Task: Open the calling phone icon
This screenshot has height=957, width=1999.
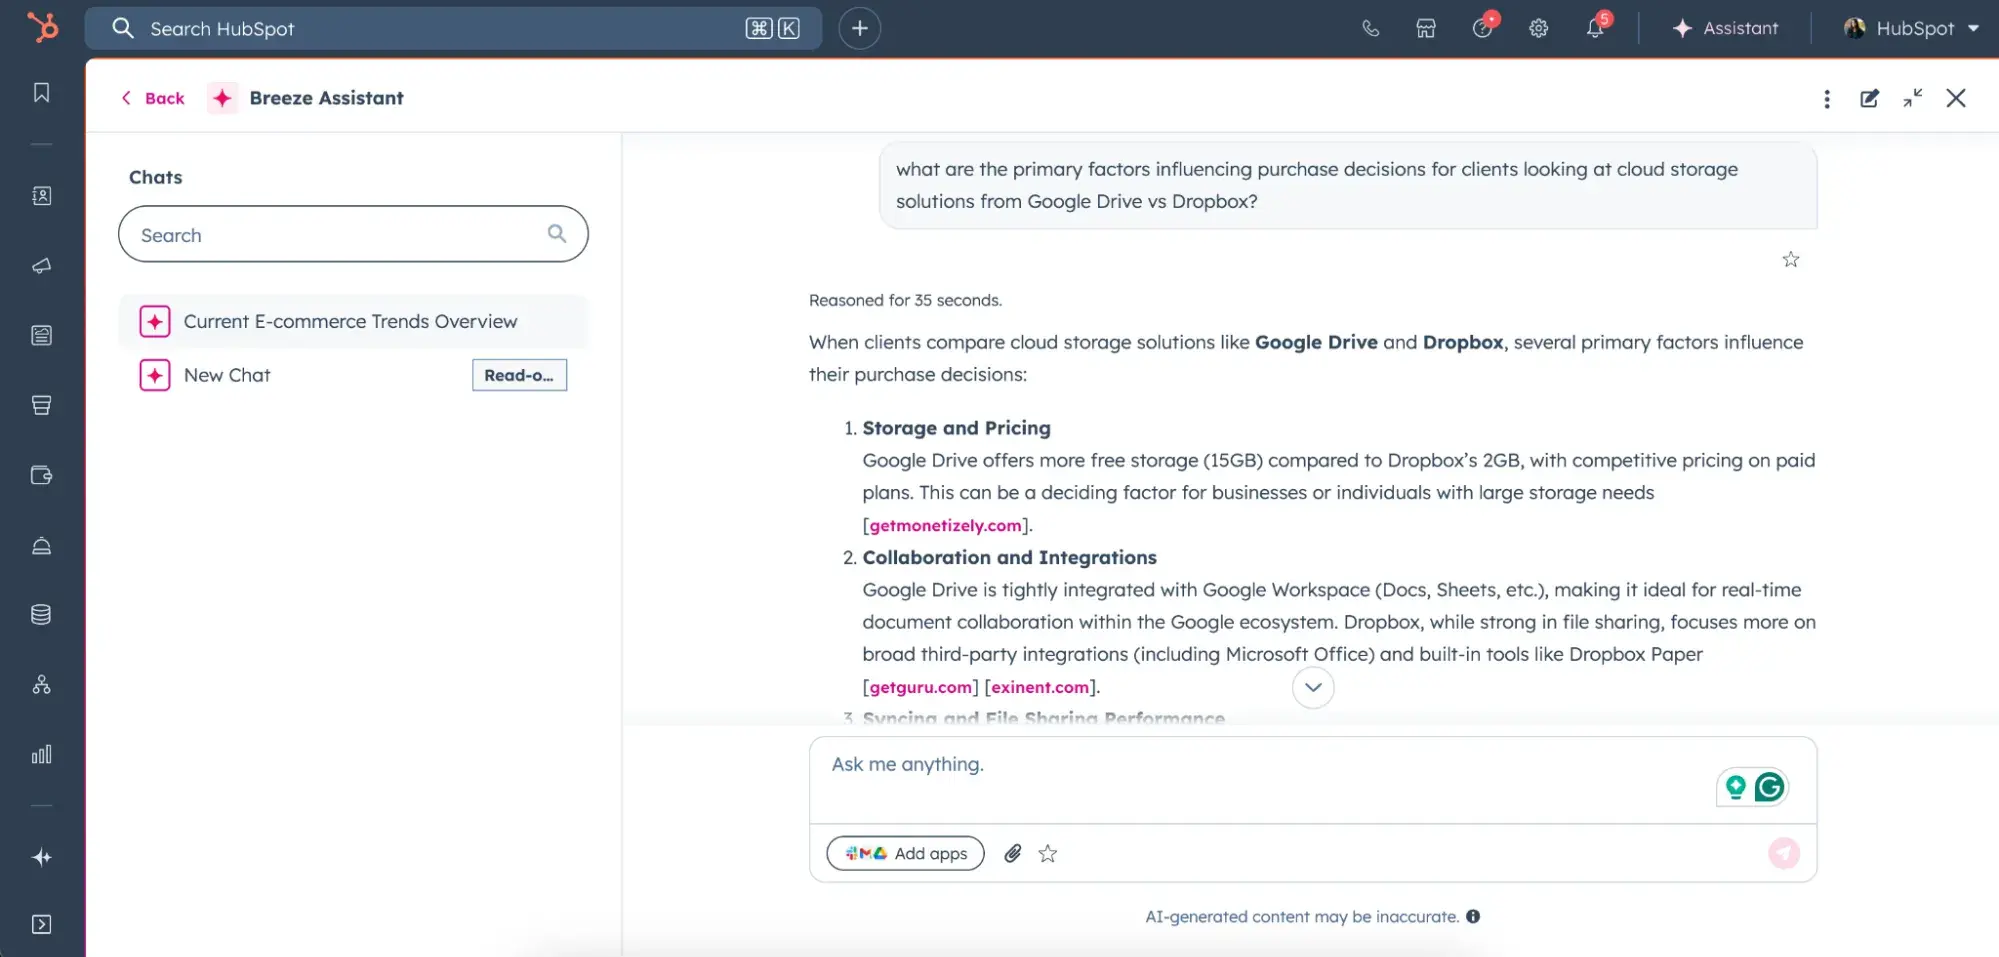Action: click(x=1370, y=28)
